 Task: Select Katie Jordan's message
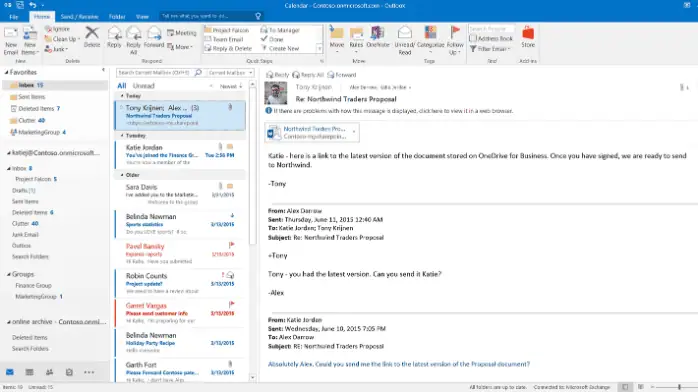[180, 154]
